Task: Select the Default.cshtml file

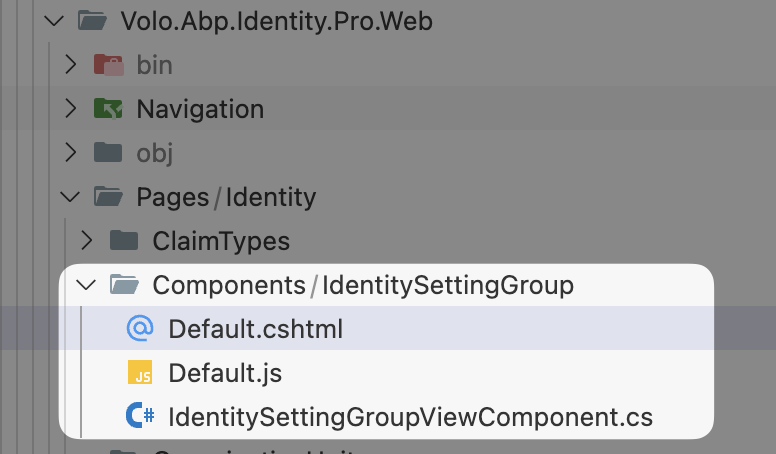Action: tap(255, 329)
